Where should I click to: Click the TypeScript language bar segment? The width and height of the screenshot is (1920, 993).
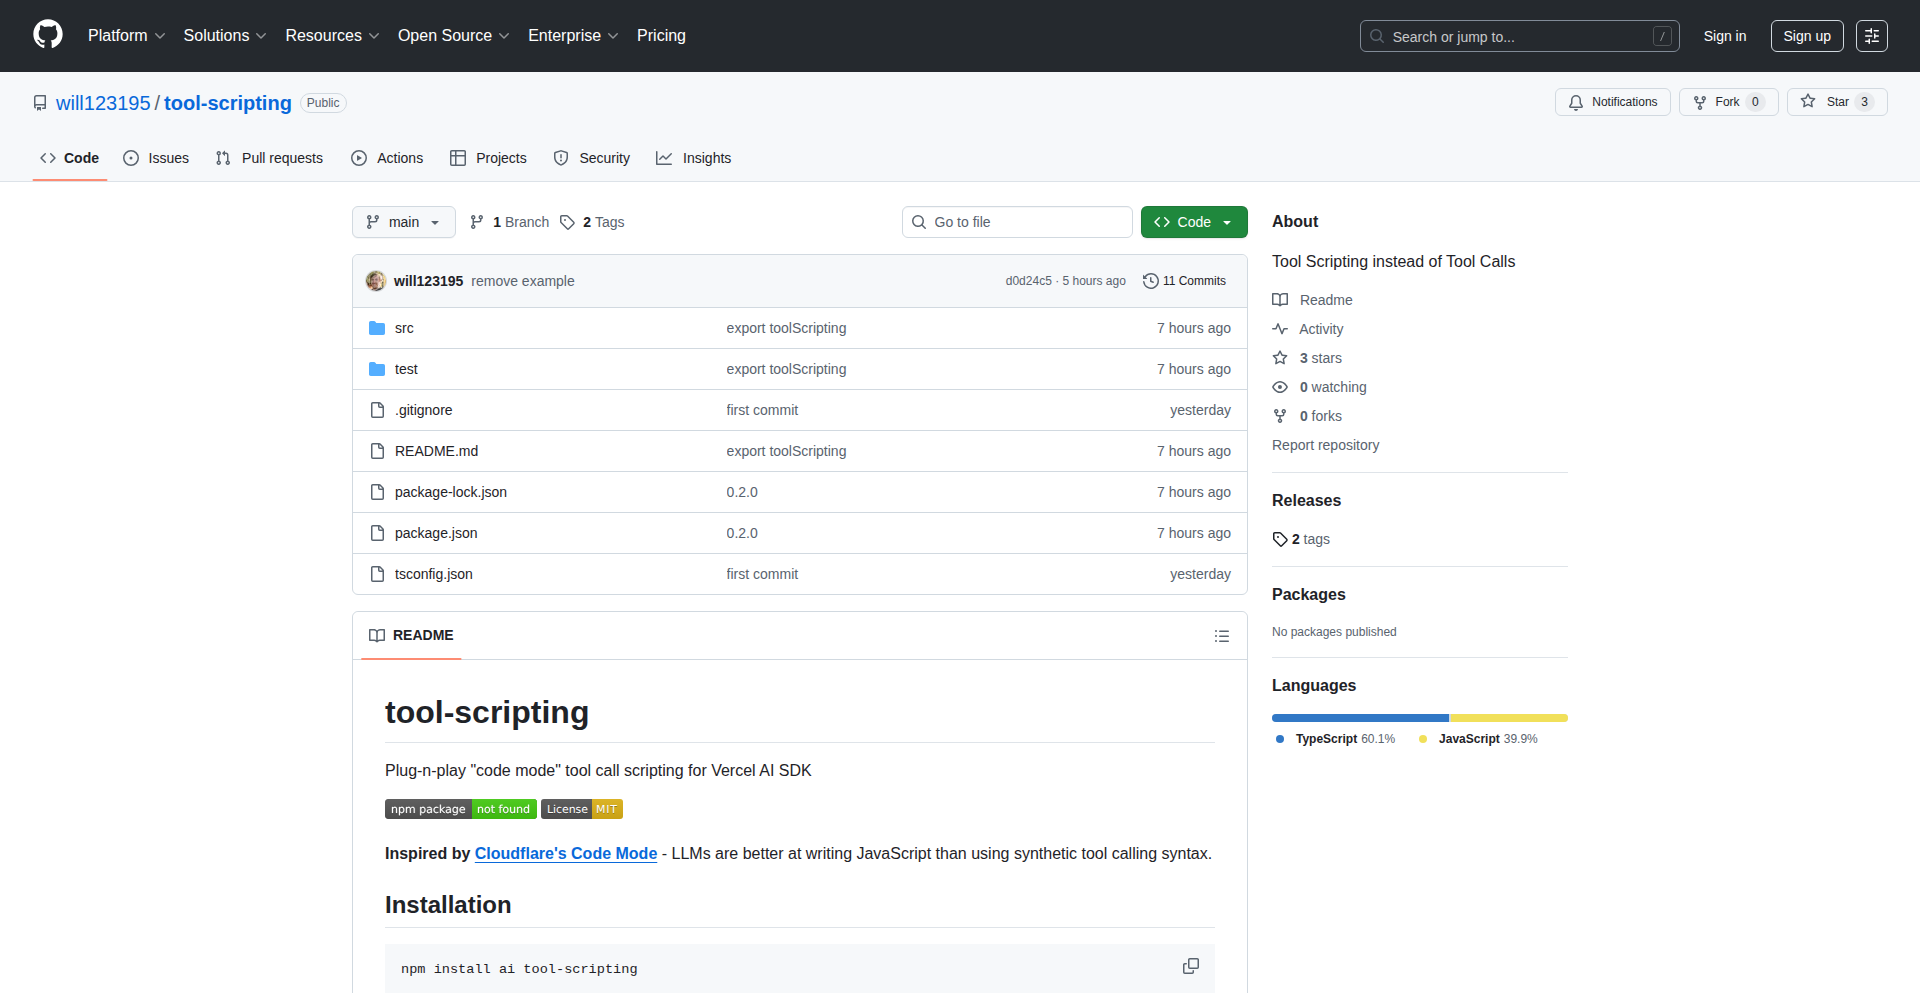1360,718
